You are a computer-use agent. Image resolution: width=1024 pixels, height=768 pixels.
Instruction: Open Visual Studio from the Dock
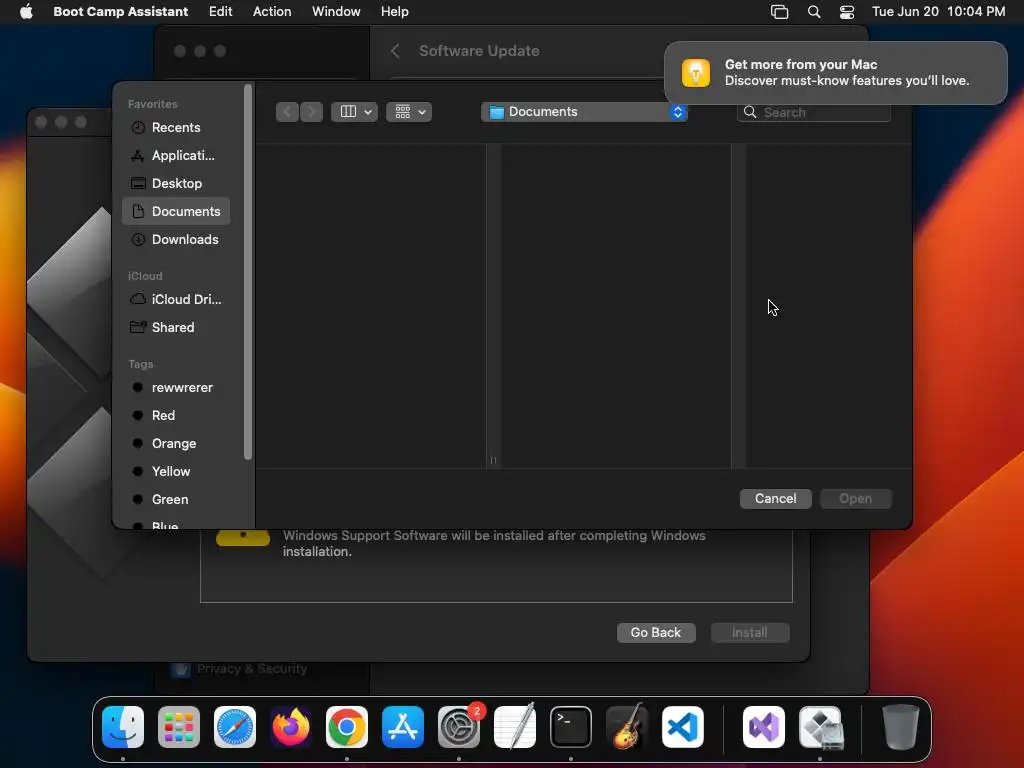(764, 727)
